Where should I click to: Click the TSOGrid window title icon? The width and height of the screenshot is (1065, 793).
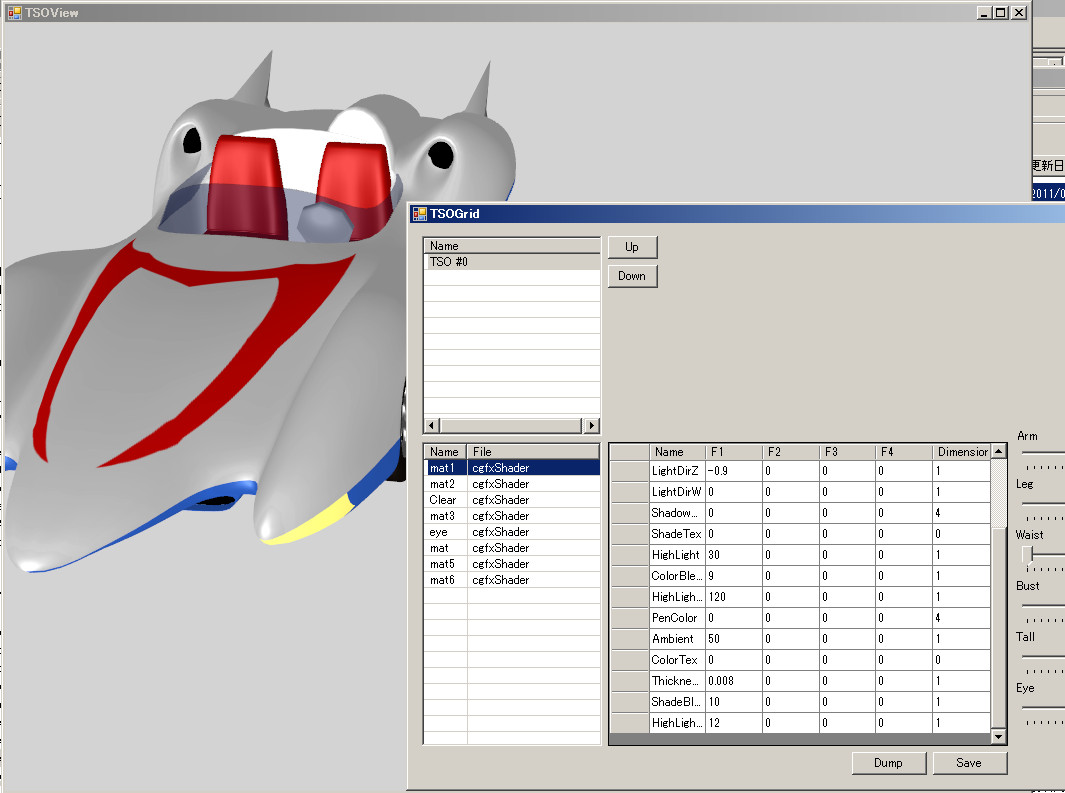pos(419,213)
